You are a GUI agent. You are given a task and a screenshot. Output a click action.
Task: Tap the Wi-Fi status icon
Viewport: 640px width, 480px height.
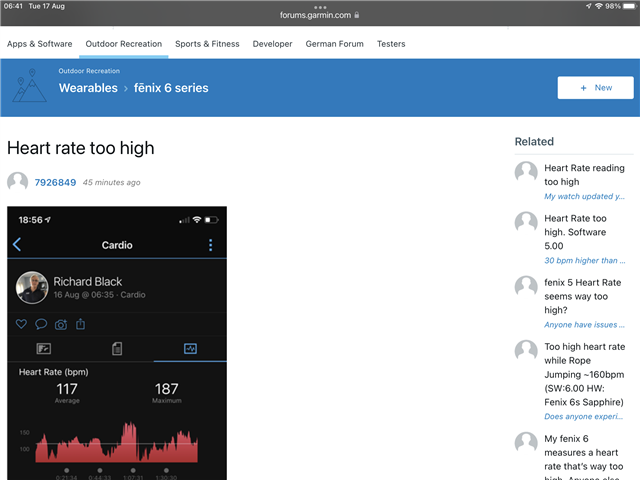point(599,6)
